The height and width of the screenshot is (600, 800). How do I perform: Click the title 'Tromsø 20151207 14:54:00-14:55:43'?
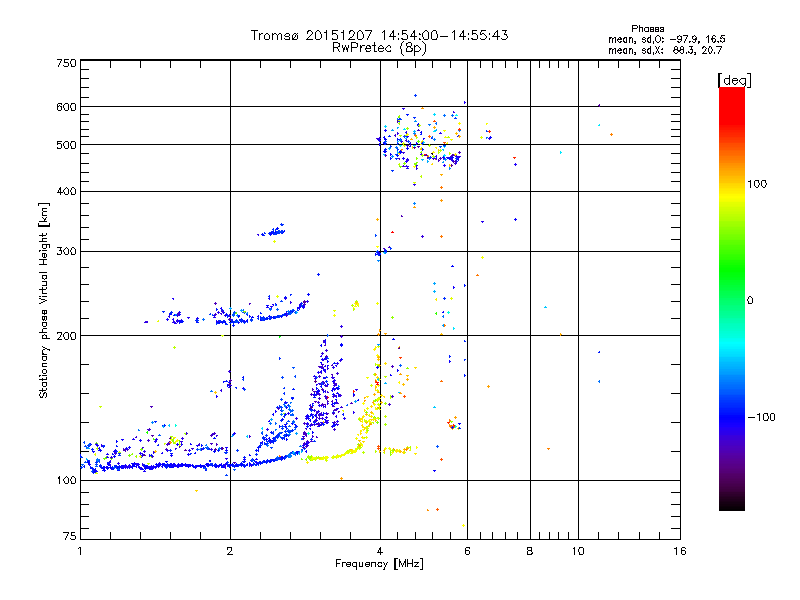pos(379,35)
